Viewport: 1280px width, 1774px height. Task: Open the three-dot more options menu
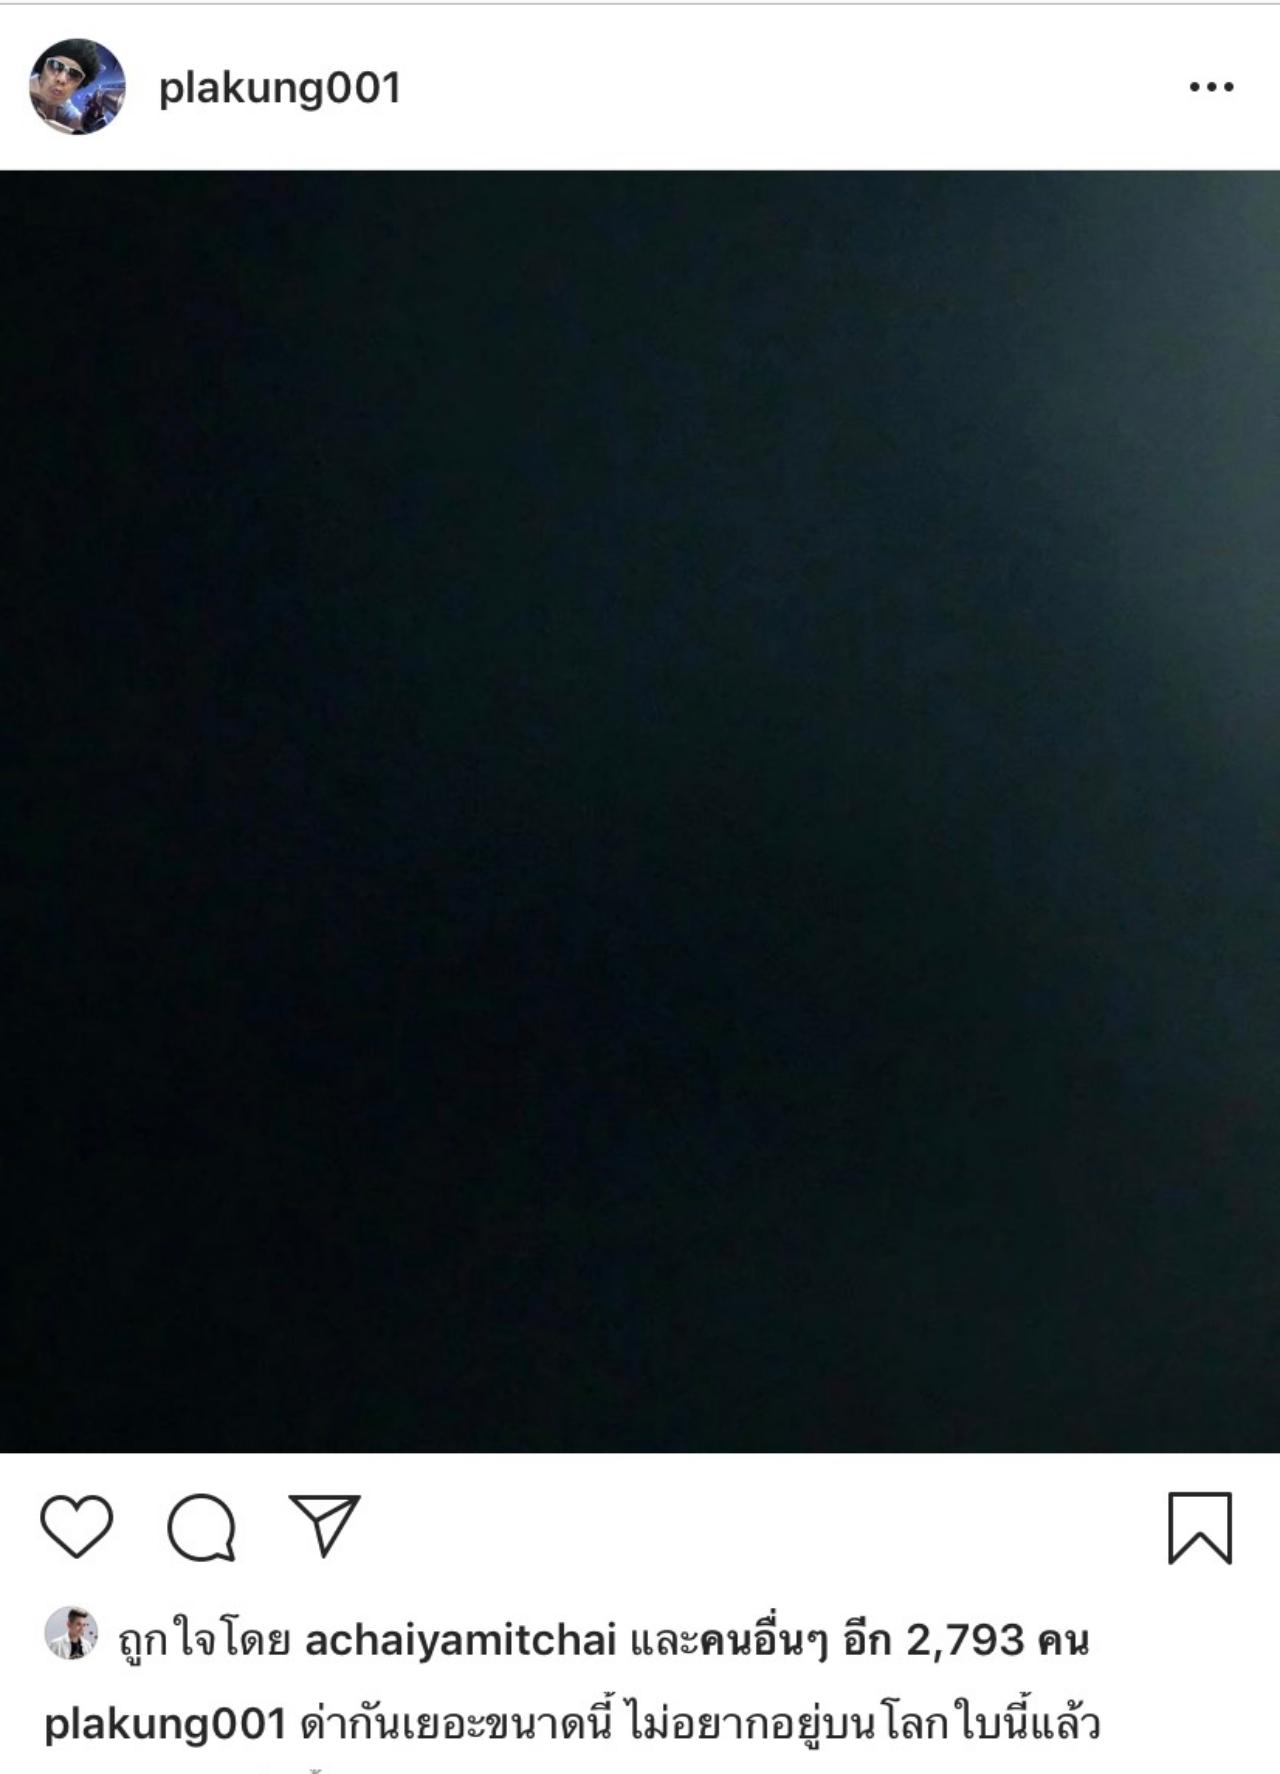[x=1211, y=87]
